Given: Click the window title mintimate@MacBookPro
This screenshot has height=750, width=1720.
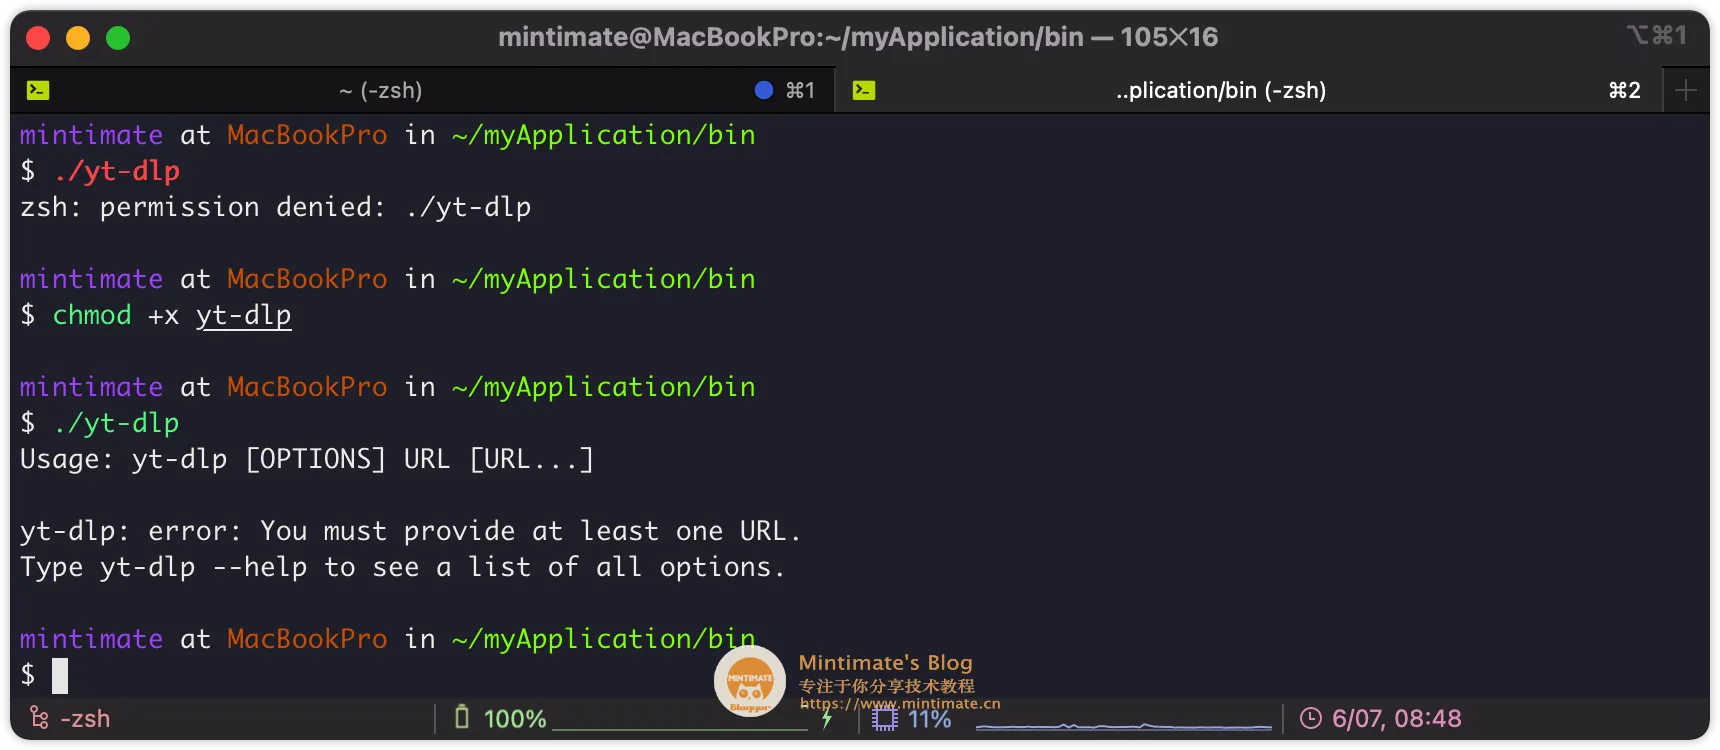Looking at the screenshot, I should click(858, 37).
